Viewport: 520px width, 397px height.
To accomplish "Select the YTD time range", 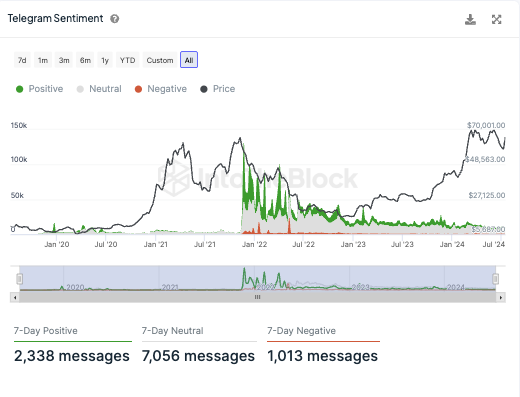I will pyautogui.click(x=128, y=60).
